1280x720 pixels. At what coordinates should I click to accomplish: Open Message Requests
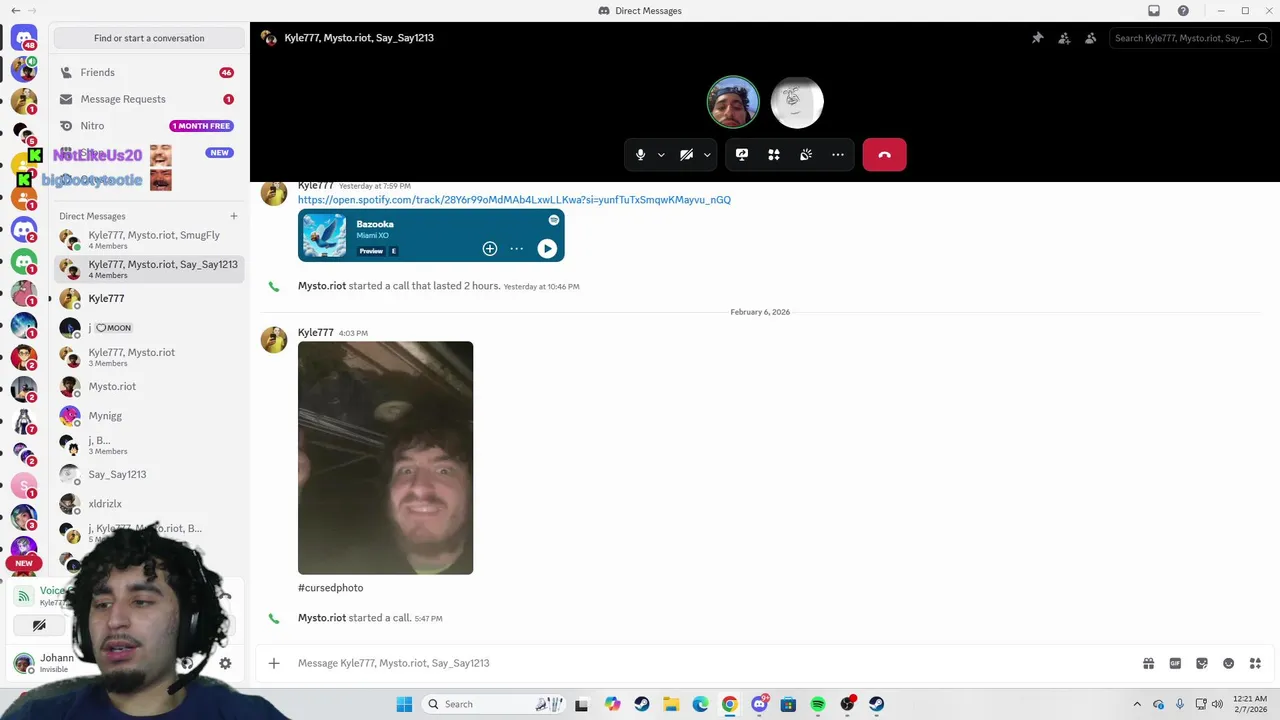[x=149, y=99]
